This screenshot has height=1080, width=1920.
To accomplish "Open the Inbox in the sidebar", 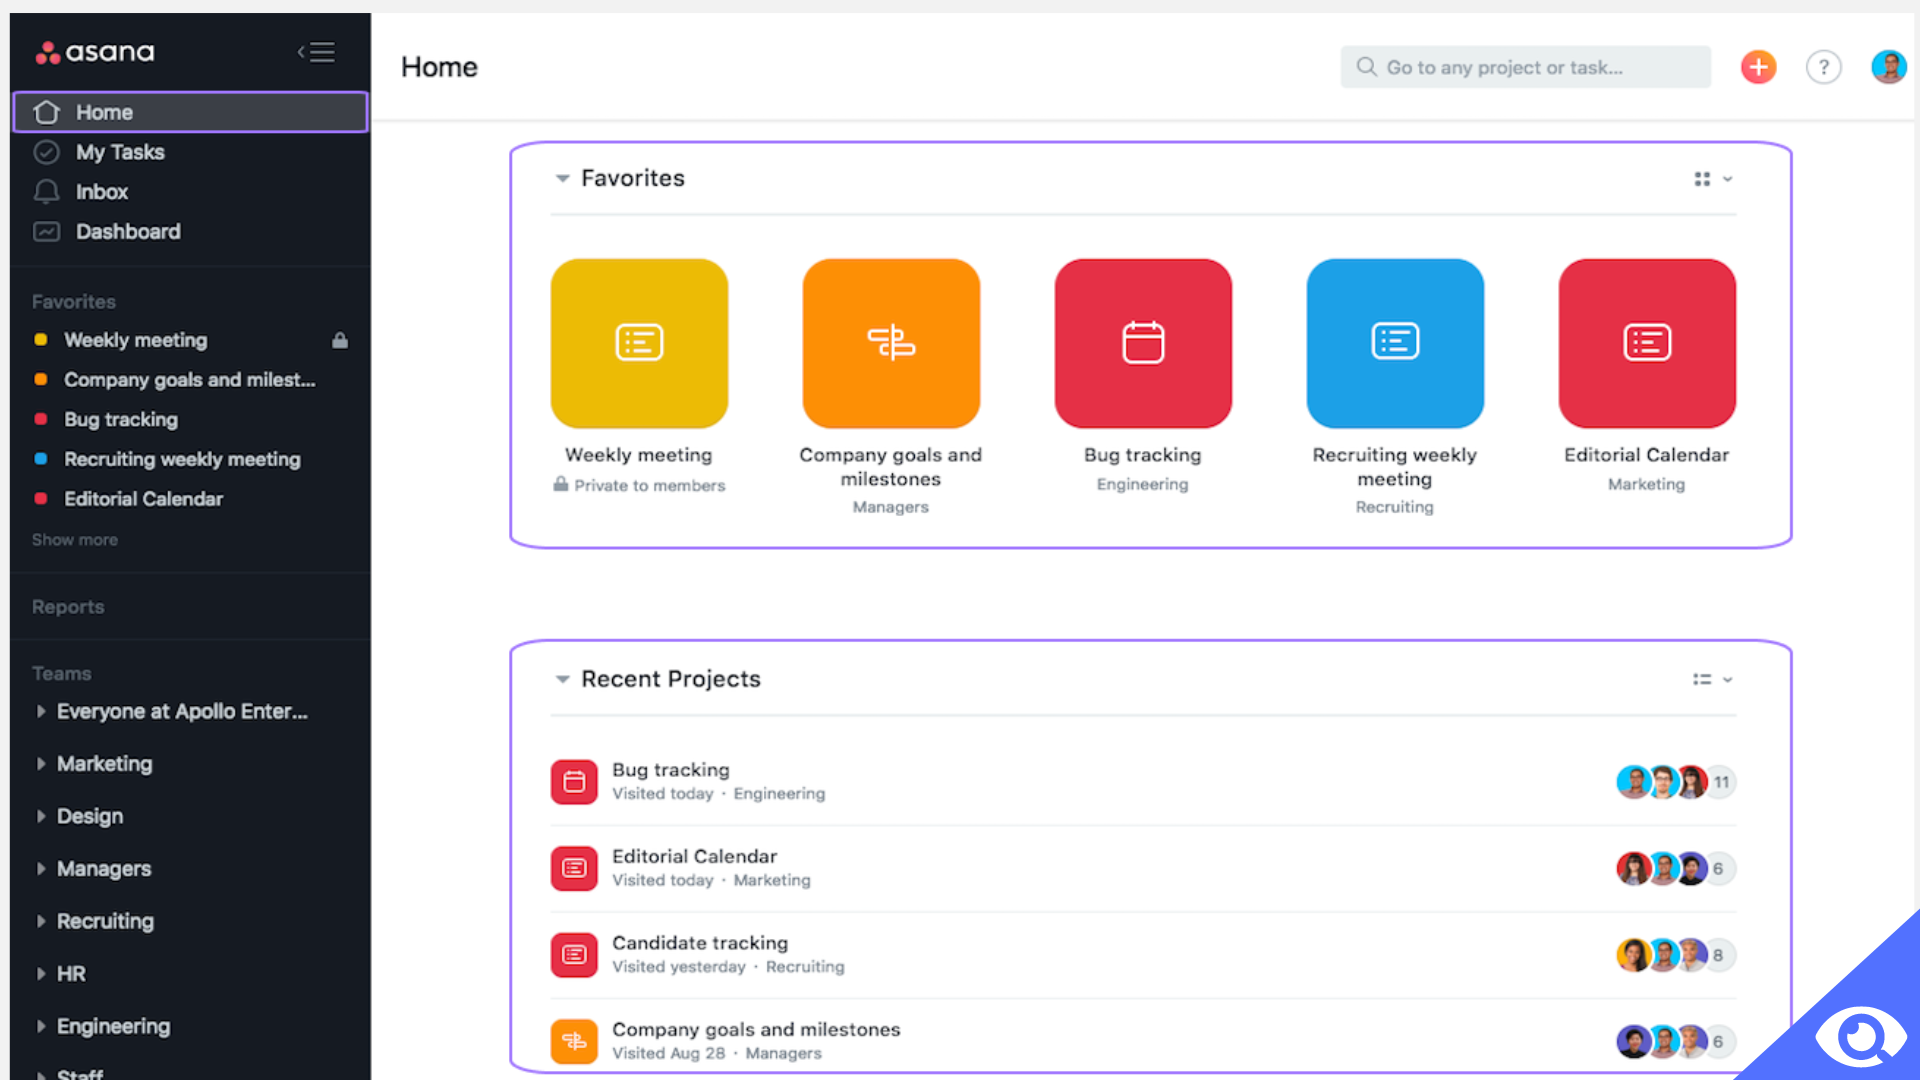I will [x=102, y=192].
